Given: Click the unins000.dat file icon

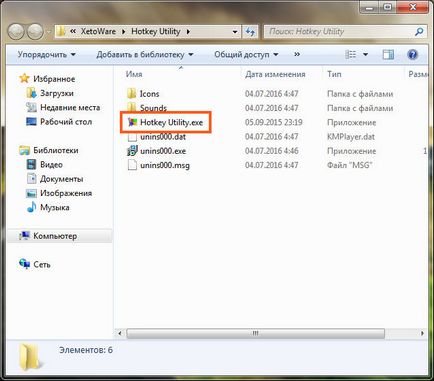Looking at the screenshot, I should click(x=132, y=137).
